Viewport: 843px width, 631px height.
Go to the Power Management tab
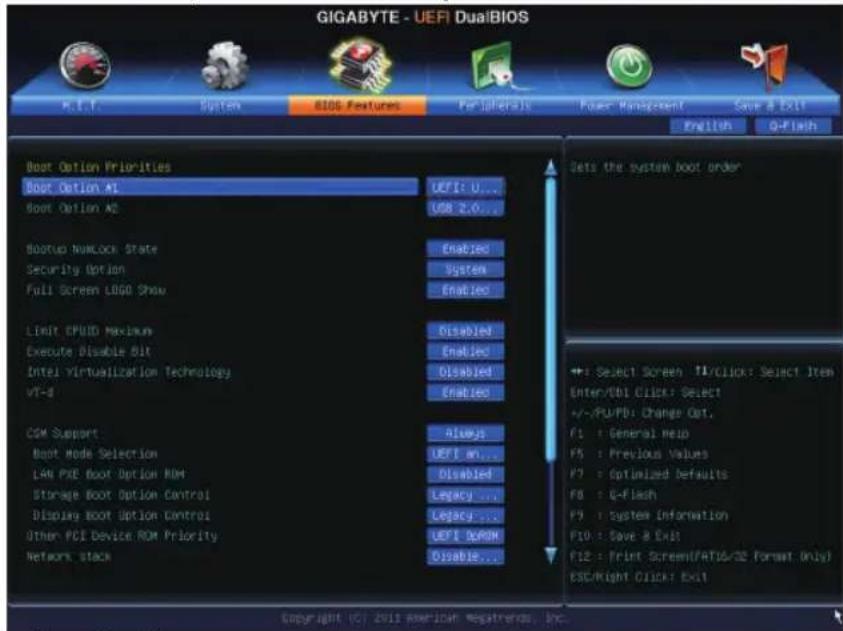pyautogui.click(x=632, y=105)
